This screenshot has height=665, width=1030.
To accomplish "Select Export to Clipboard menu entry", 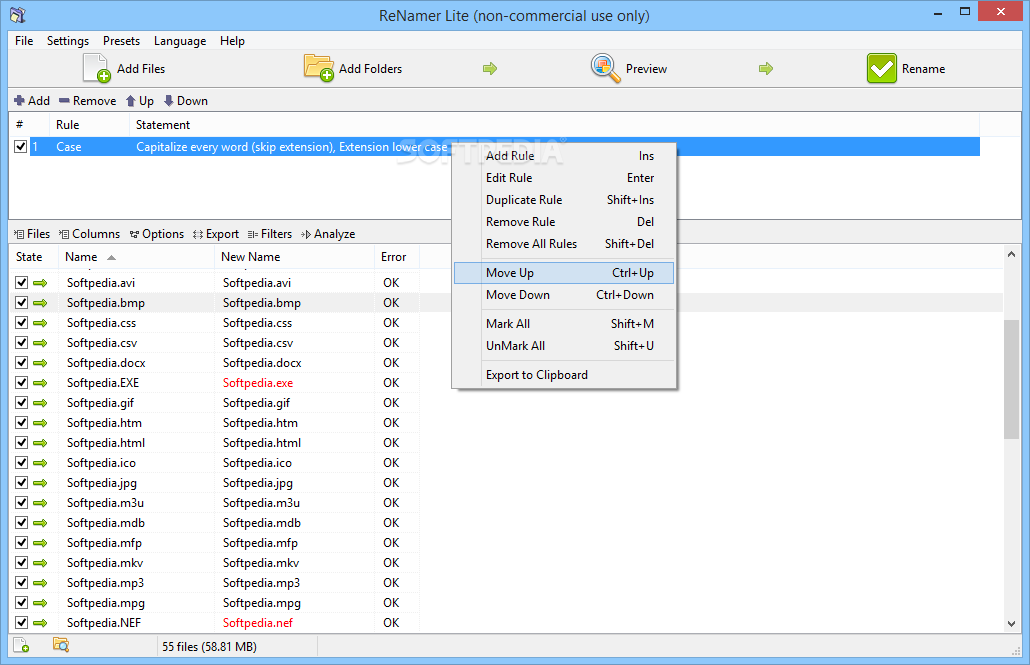I will point(564,375).
